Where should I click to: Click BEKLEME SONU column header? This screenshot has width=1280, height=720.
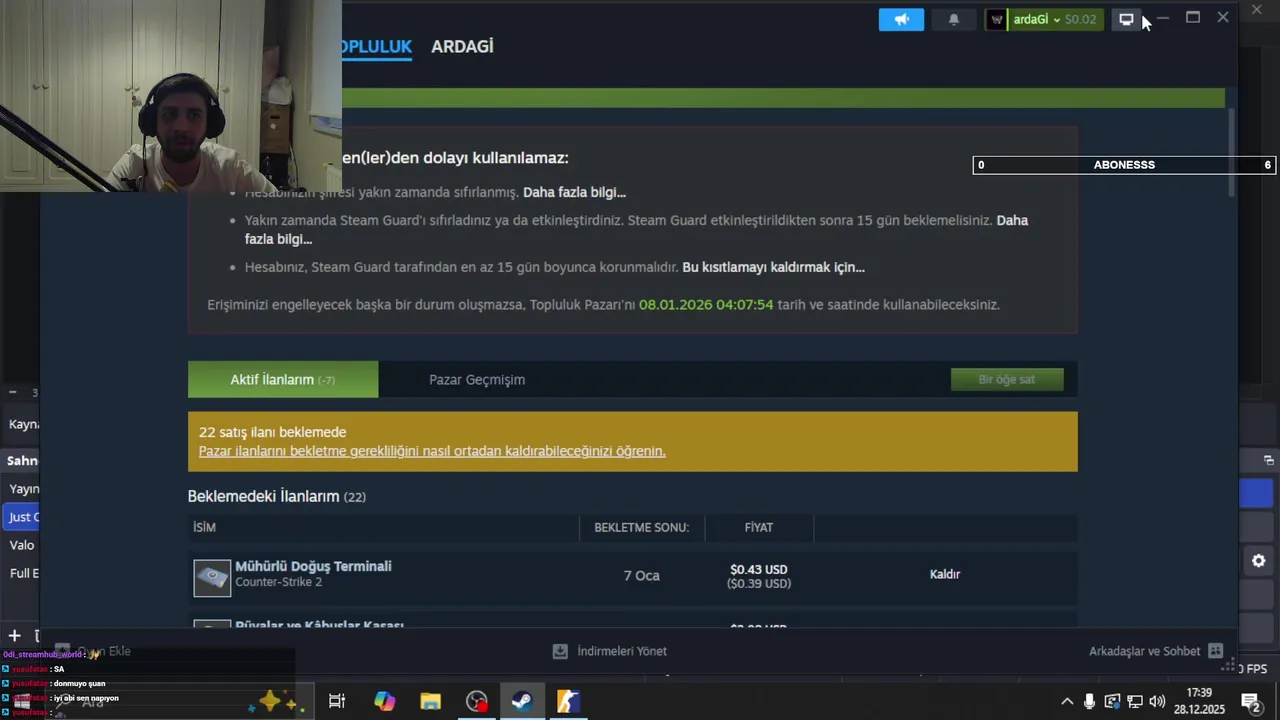(641, 527)
